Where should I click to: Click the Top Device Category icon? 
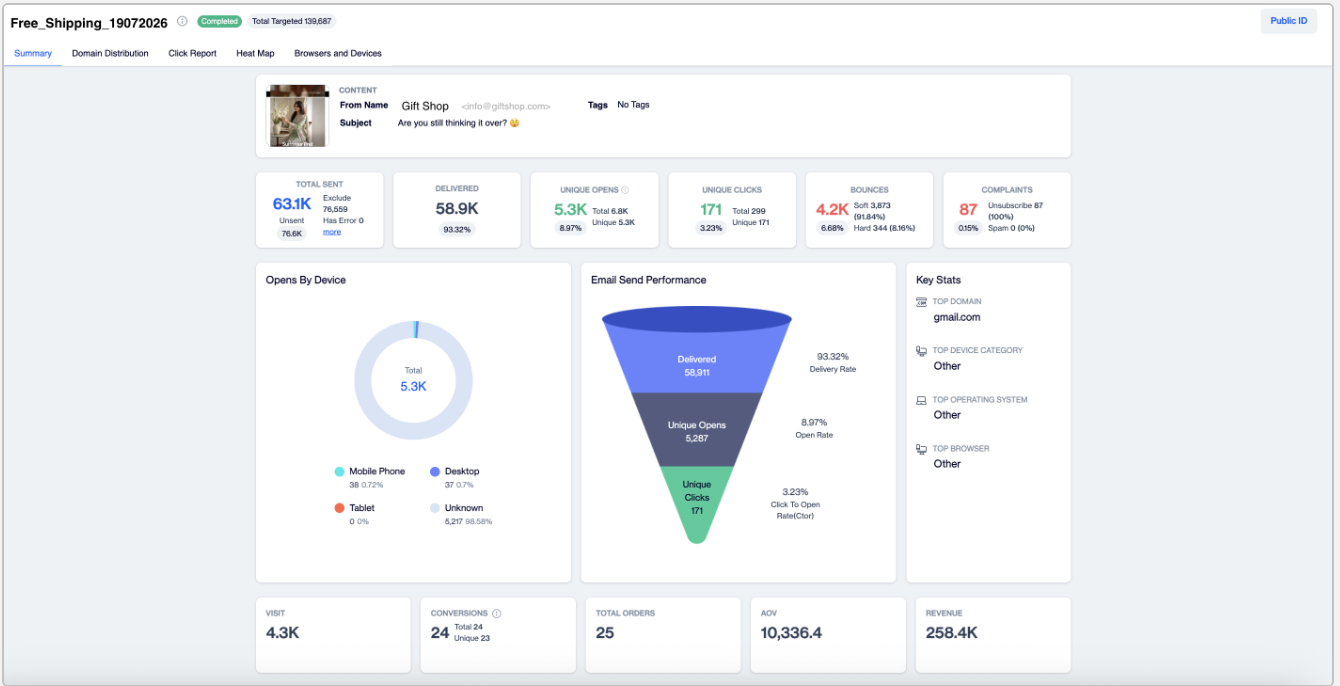point(921,351)
